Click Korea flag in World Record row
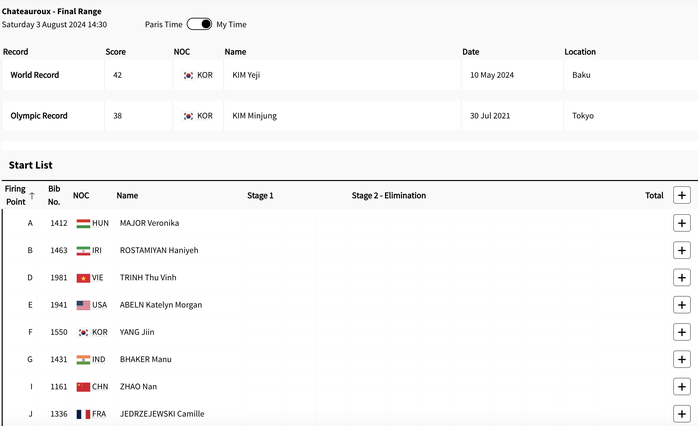698x426 pixels. (x=189, y=75)
